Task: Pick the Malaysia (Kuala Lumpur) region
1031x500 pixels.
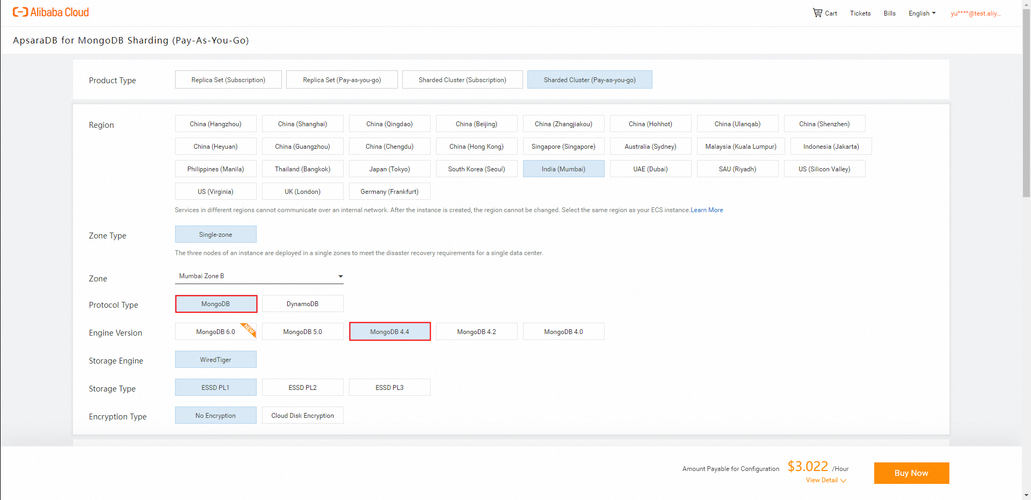Action: click(741, 146)
